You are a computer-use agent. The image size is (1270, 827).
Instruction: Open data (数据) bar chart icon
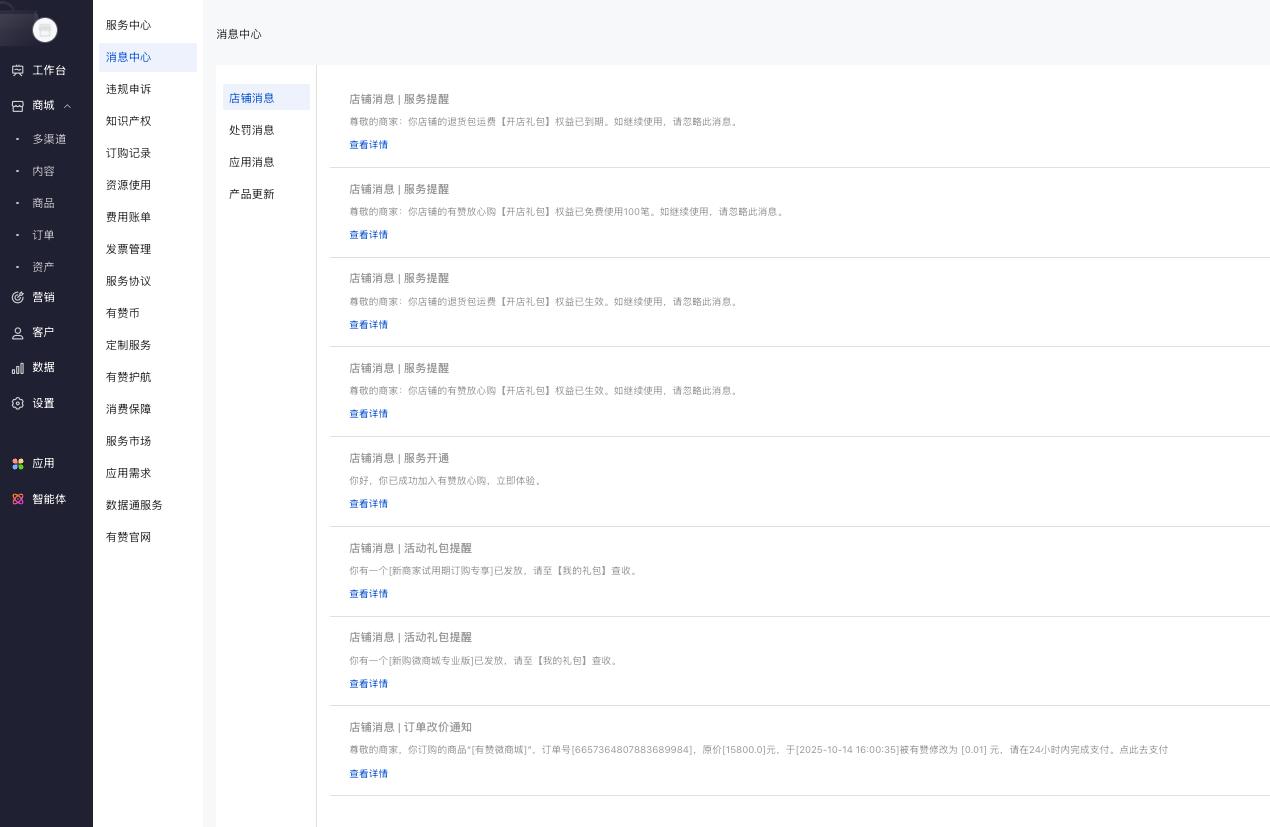[17, 368]
